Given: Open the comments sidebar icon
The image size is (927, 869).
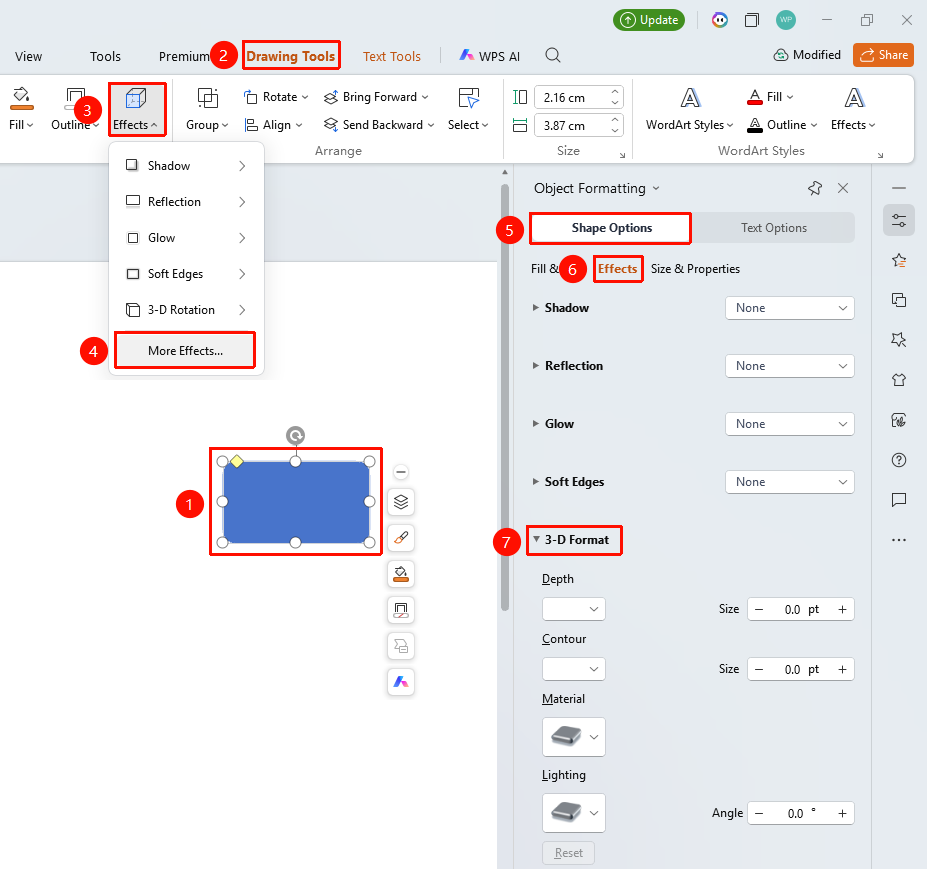Looking at the screenshot, I should click(899, 500).
